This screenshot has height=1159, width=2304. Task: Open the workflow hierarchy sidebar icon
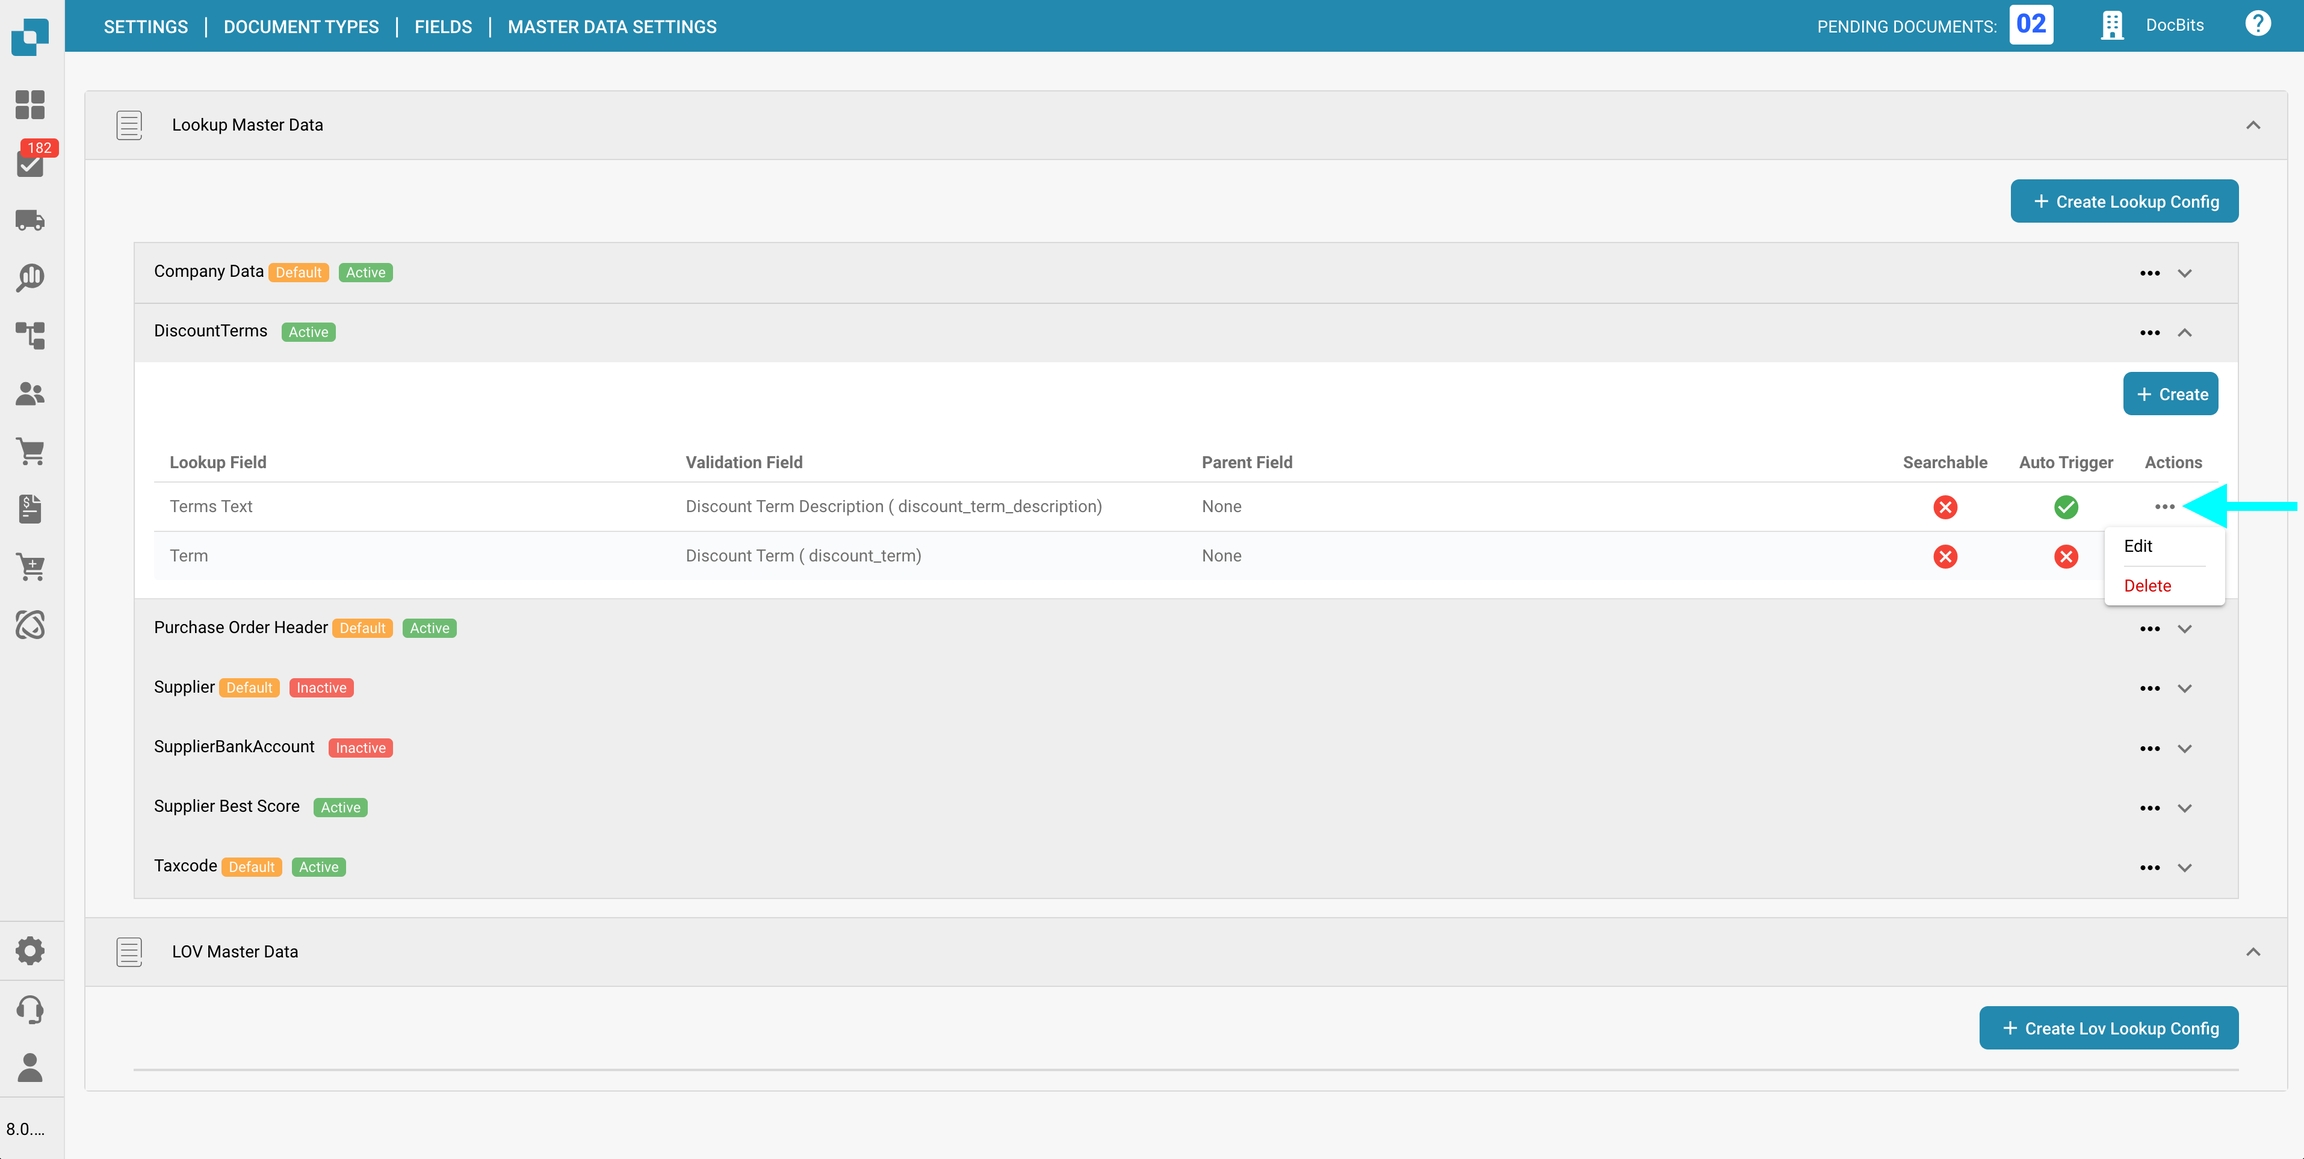click(30, 335)
